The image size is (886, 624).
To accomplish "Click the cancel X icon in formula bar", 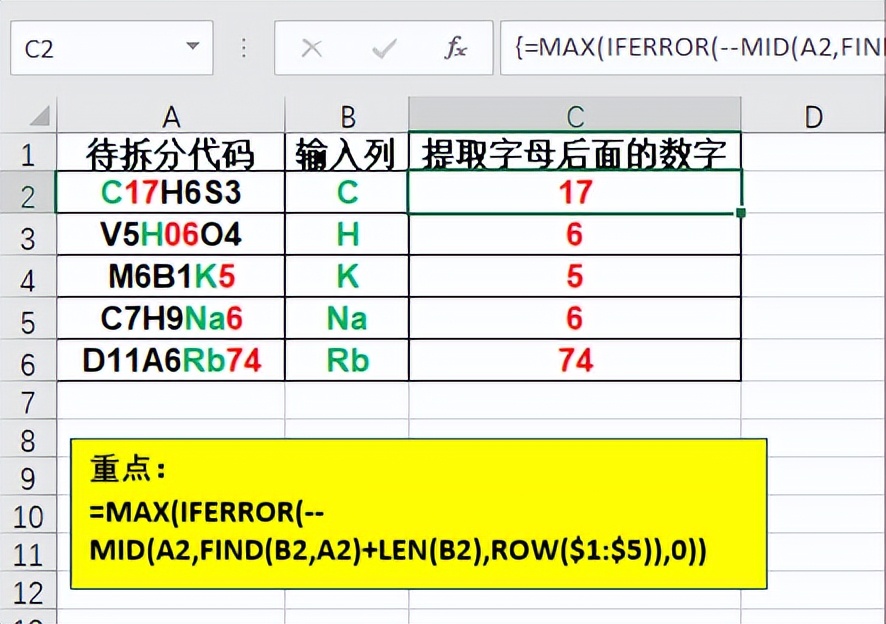I will point(311,49).
